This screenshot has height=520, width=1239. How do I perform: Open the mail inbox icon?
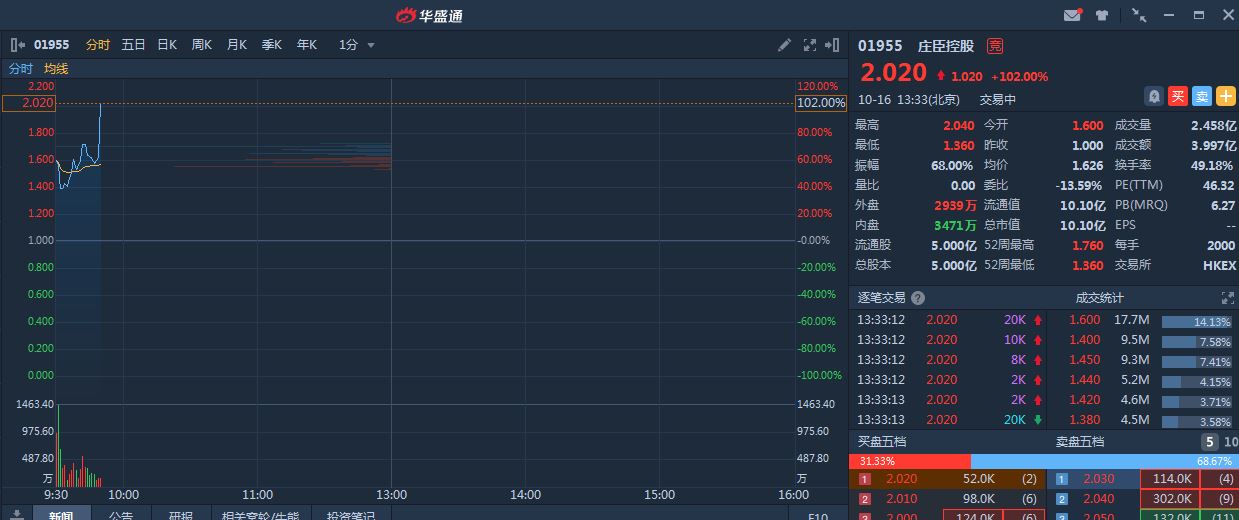1072,15
